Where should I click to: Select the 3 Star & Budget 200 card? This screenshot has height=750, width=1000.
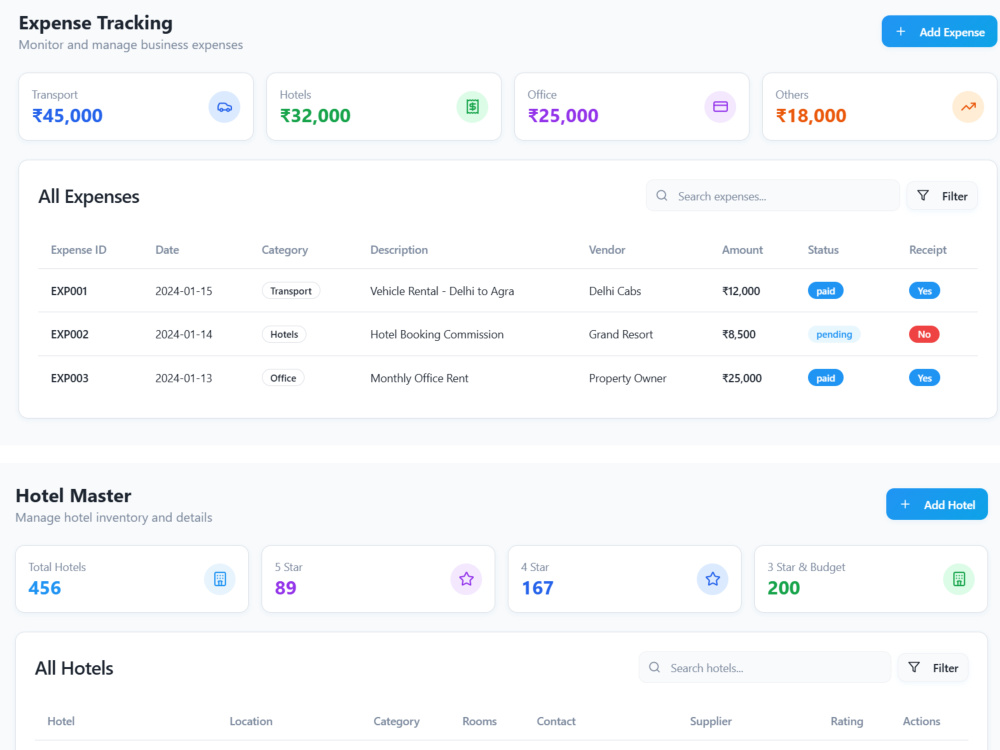pyautogui.click(x=871, y=579)
